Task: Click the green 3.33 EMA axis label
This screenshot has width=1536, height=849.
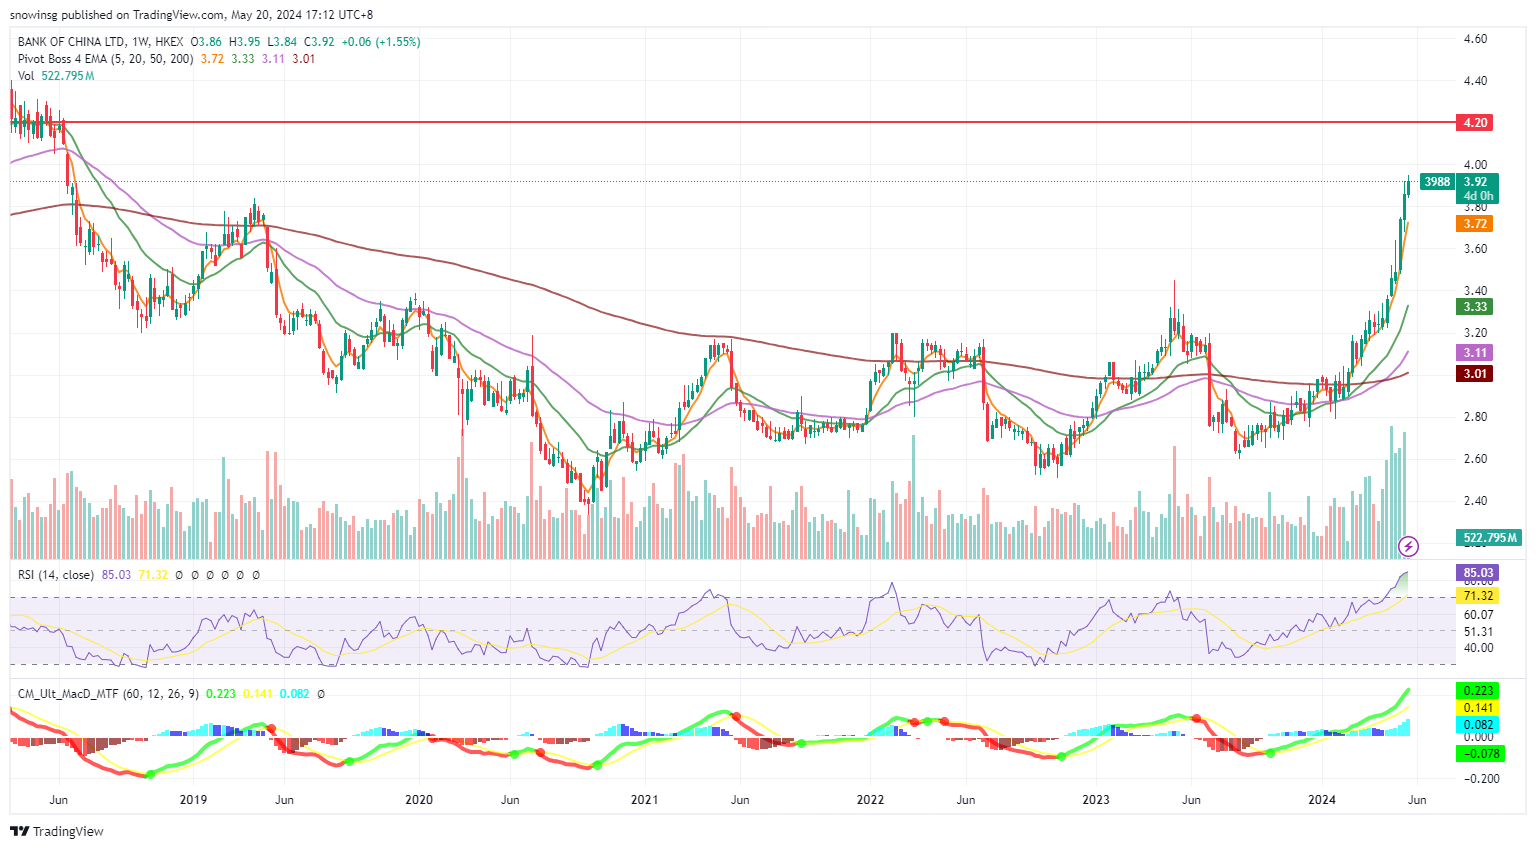Action: (x=1475, y=307)
